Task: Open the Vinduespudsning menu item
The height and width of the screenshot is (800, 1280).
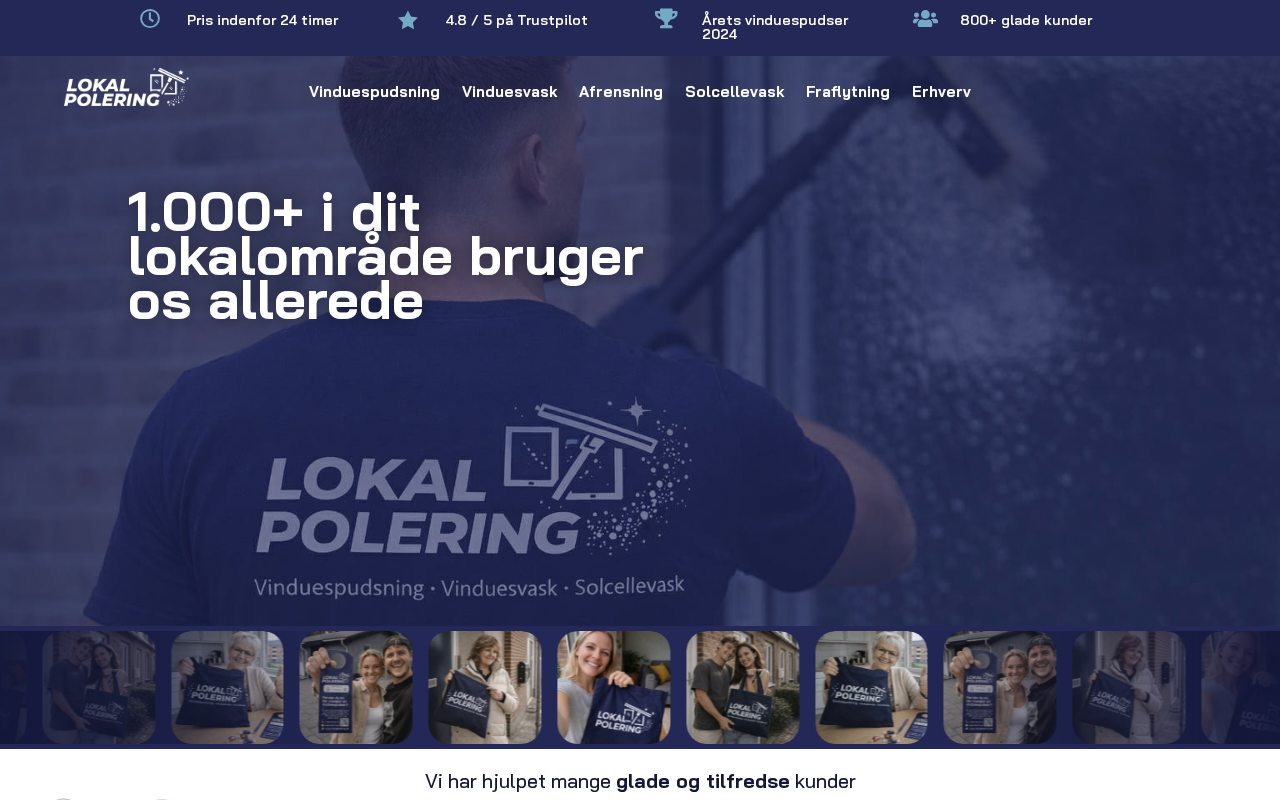Action: [x=374, y=92]
